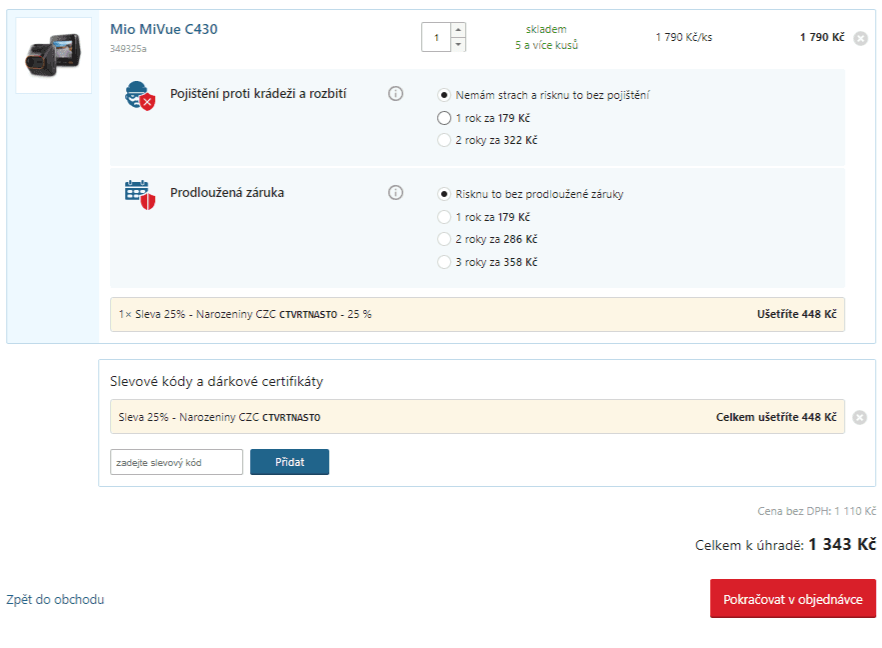Click the '1× Sleva 25% - Narozeniny CZC' item discount text
The image size is (882, 648).
[245, 314]
